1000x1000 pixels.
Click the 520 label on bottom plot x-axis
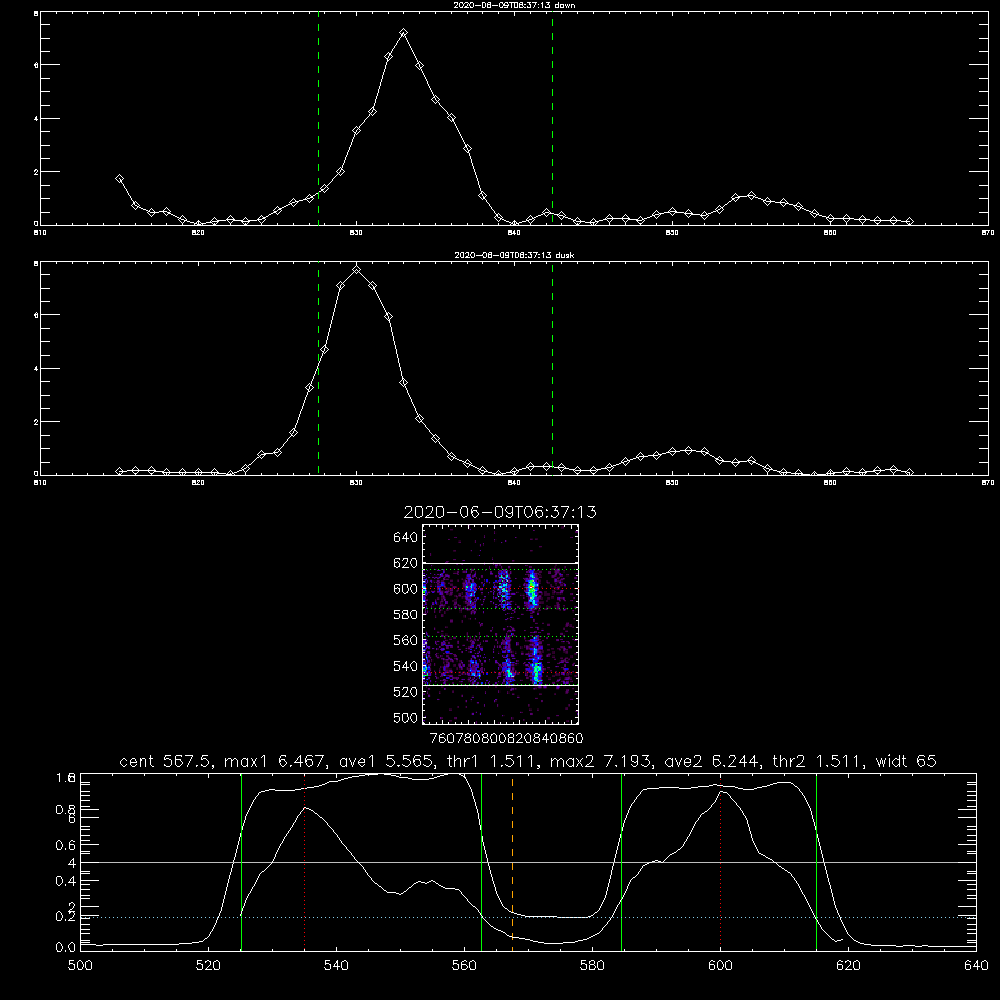click(x=208, y=966)
